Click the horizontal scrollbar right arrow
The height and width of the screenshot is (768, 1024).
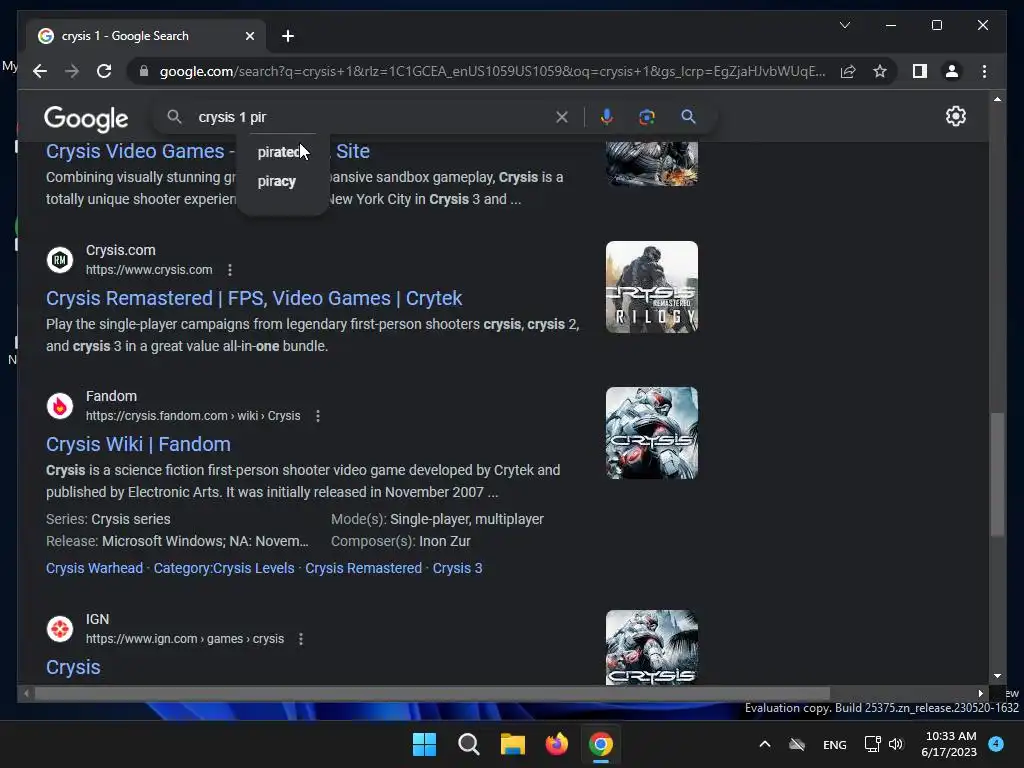980,694
